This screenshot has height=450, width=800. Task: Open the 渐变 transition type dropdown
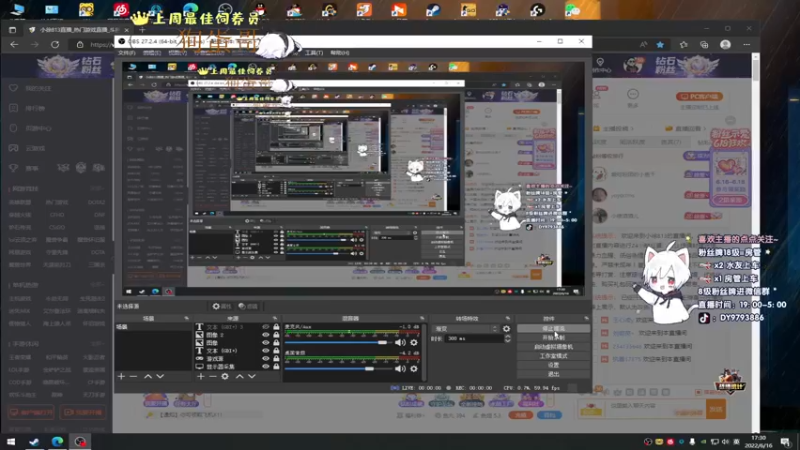[465, 329]
